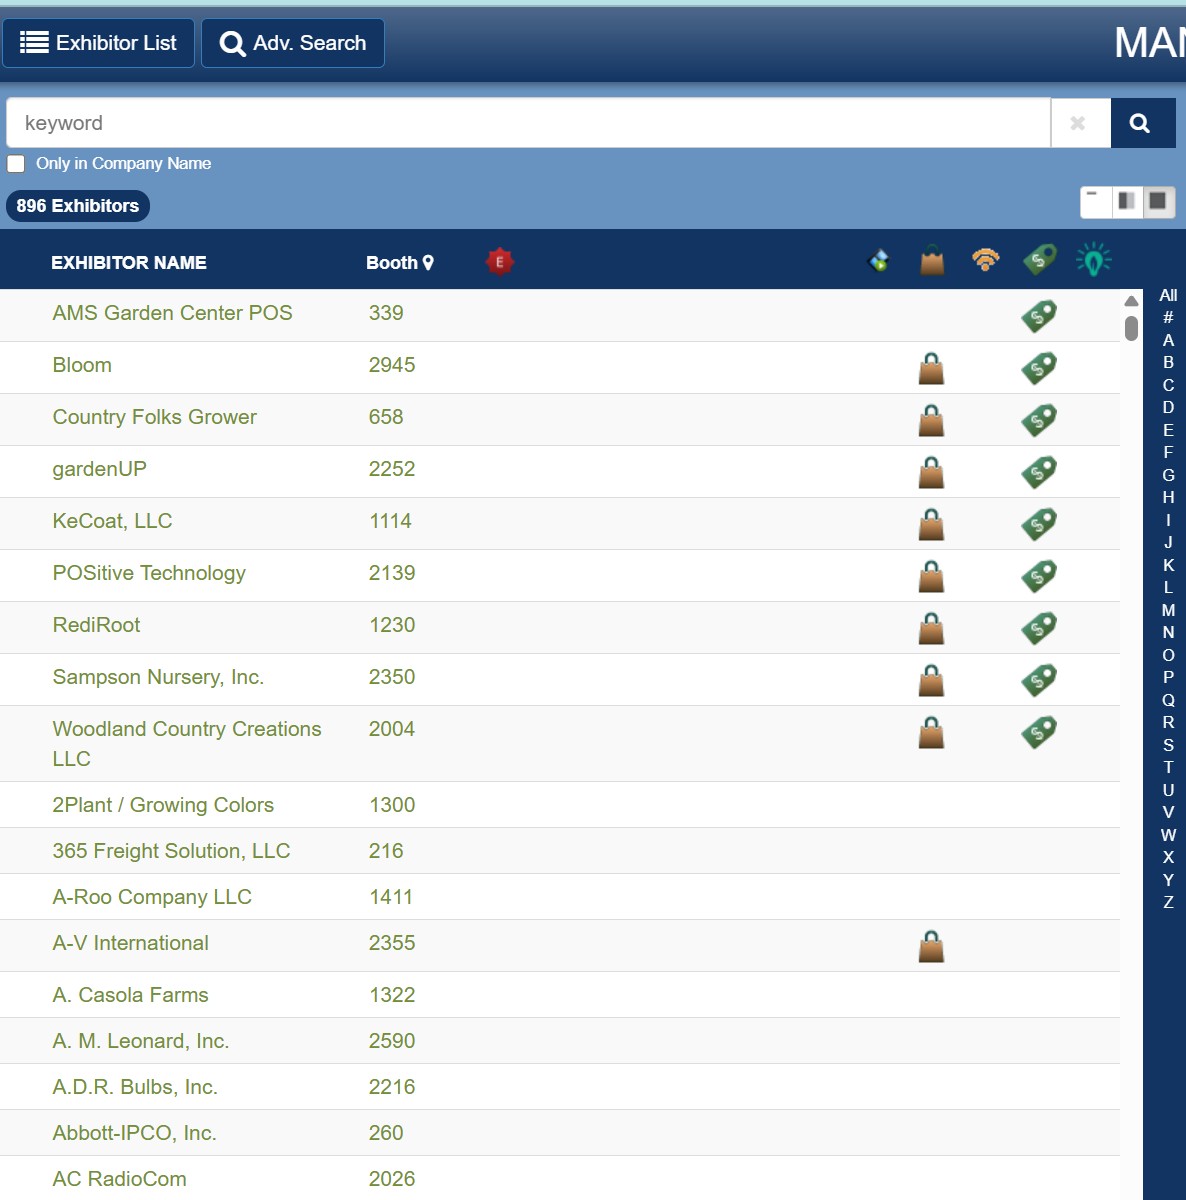1186x1200 pixels.
Task: Click shopping bag icon in Bloom row
Action: pos(931,369)
